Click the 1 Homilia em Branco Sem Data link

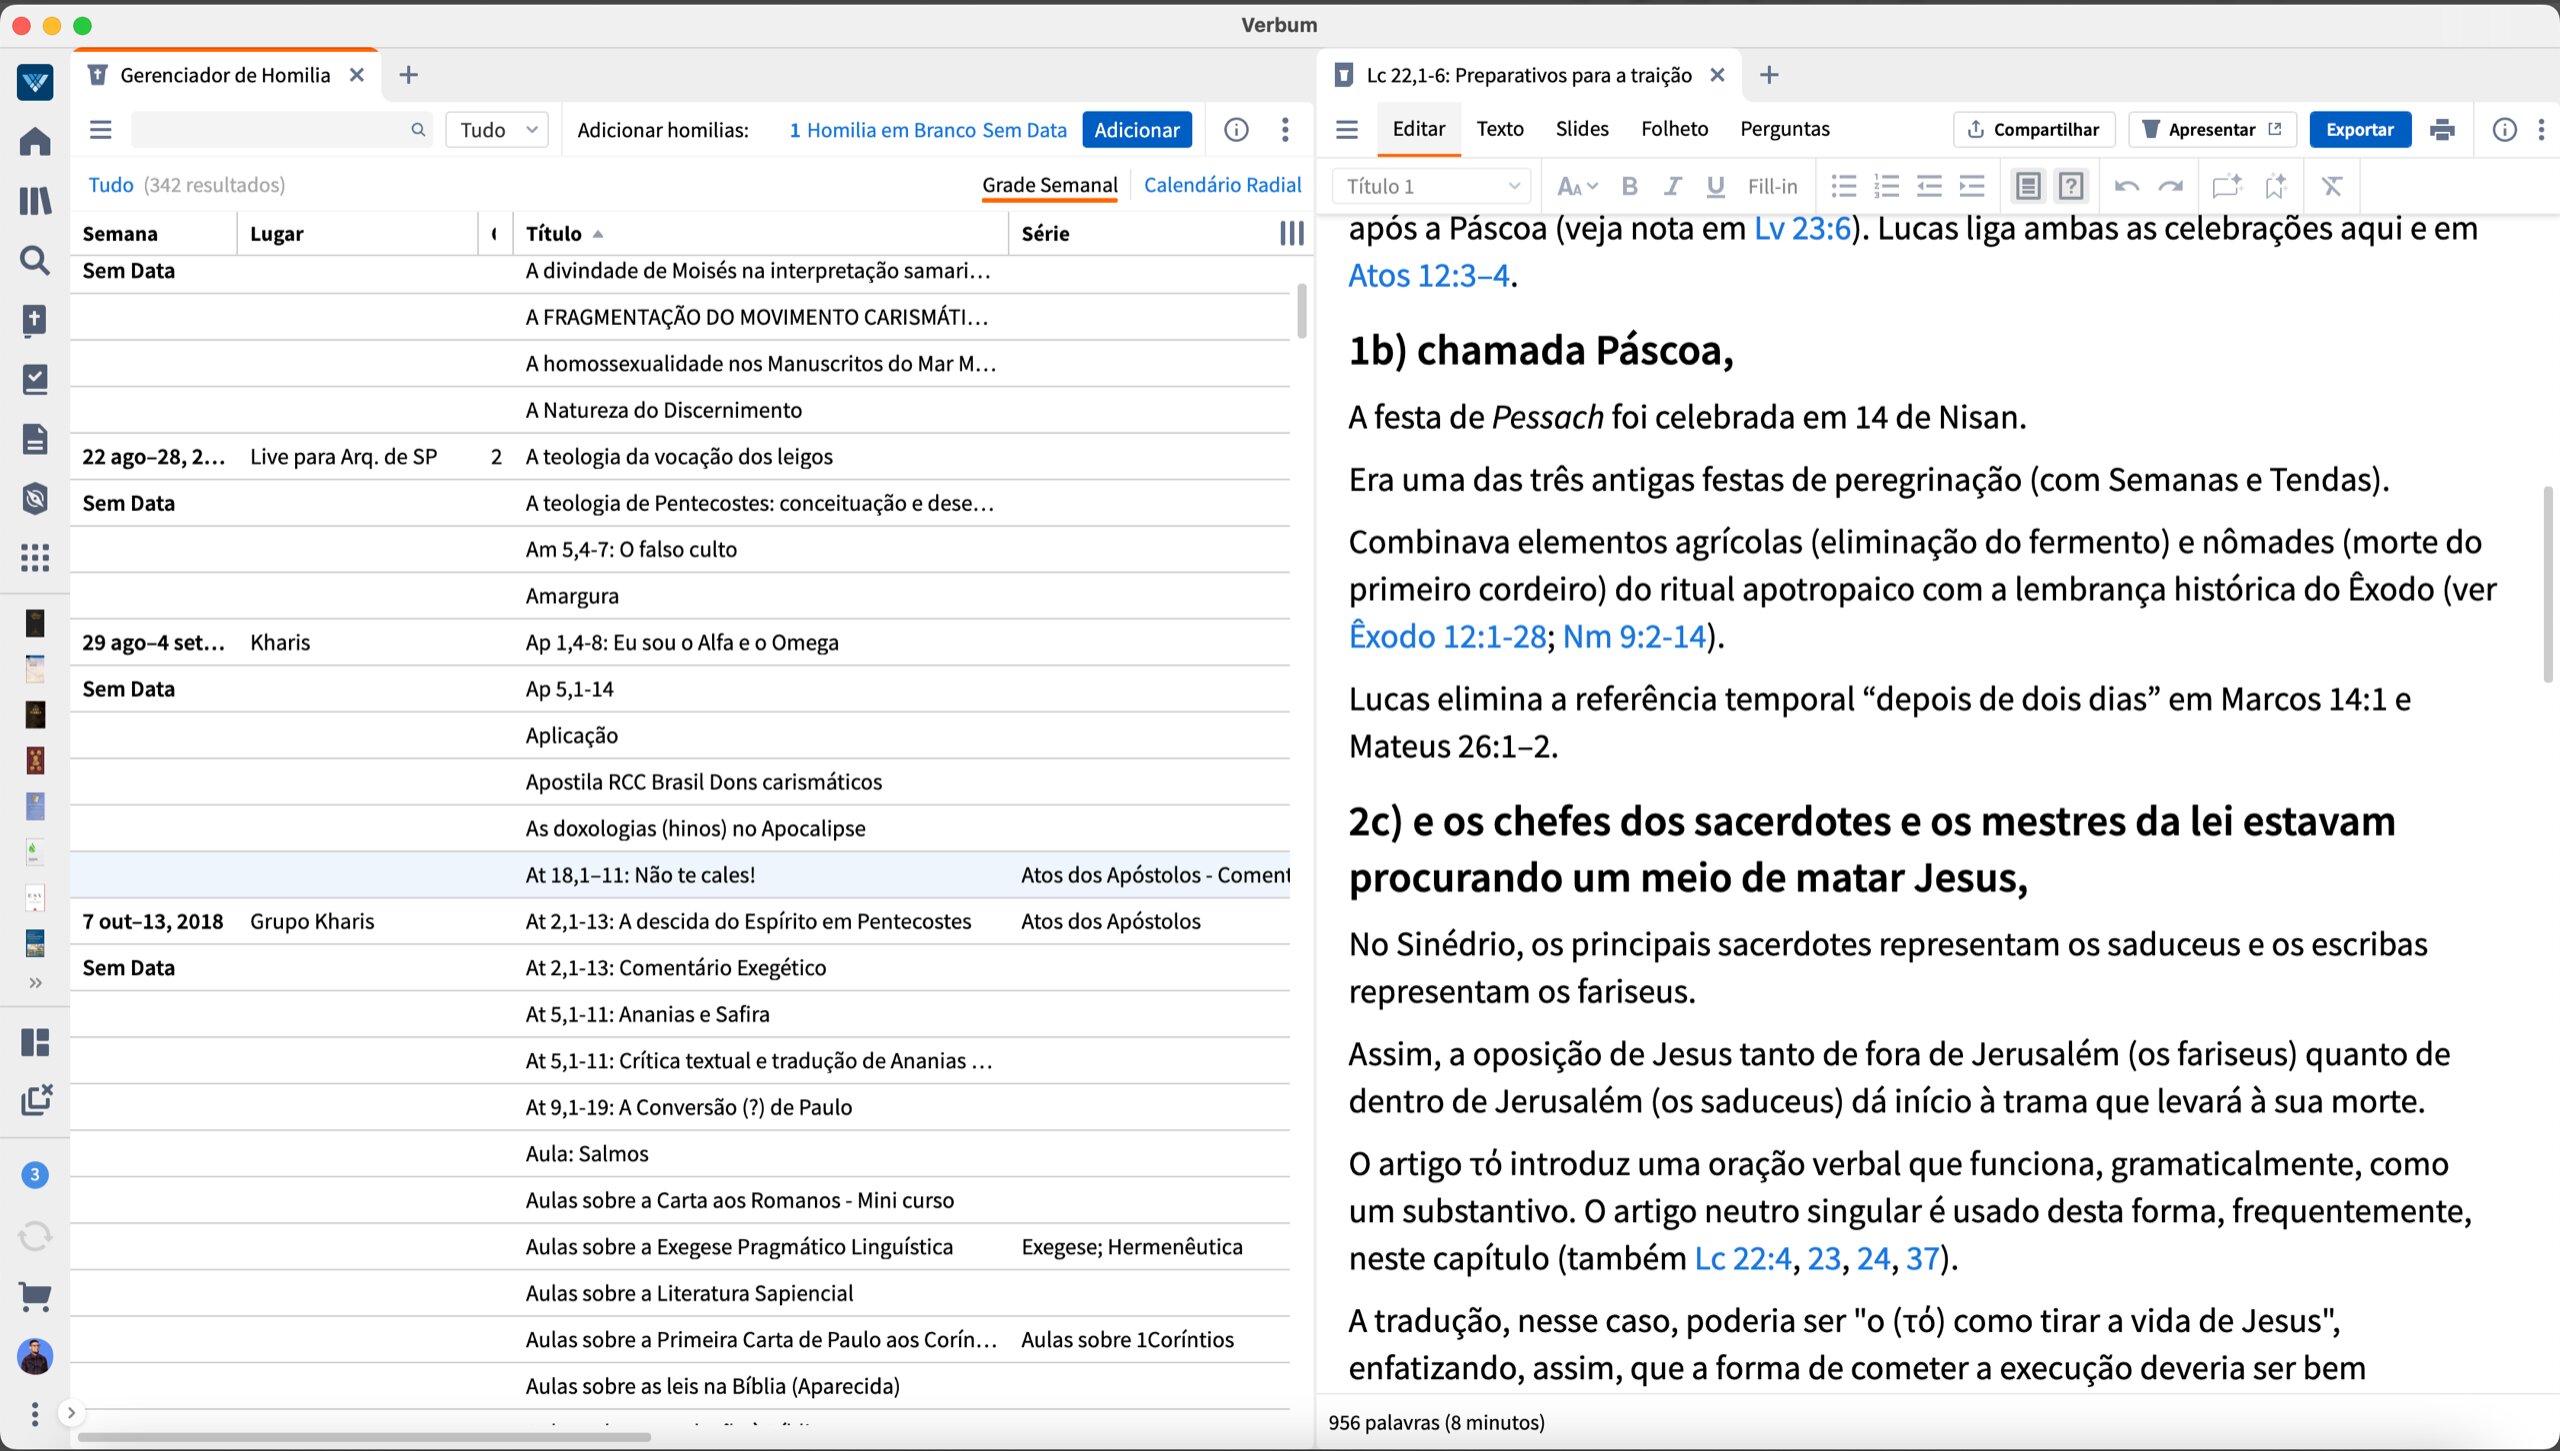928,130
